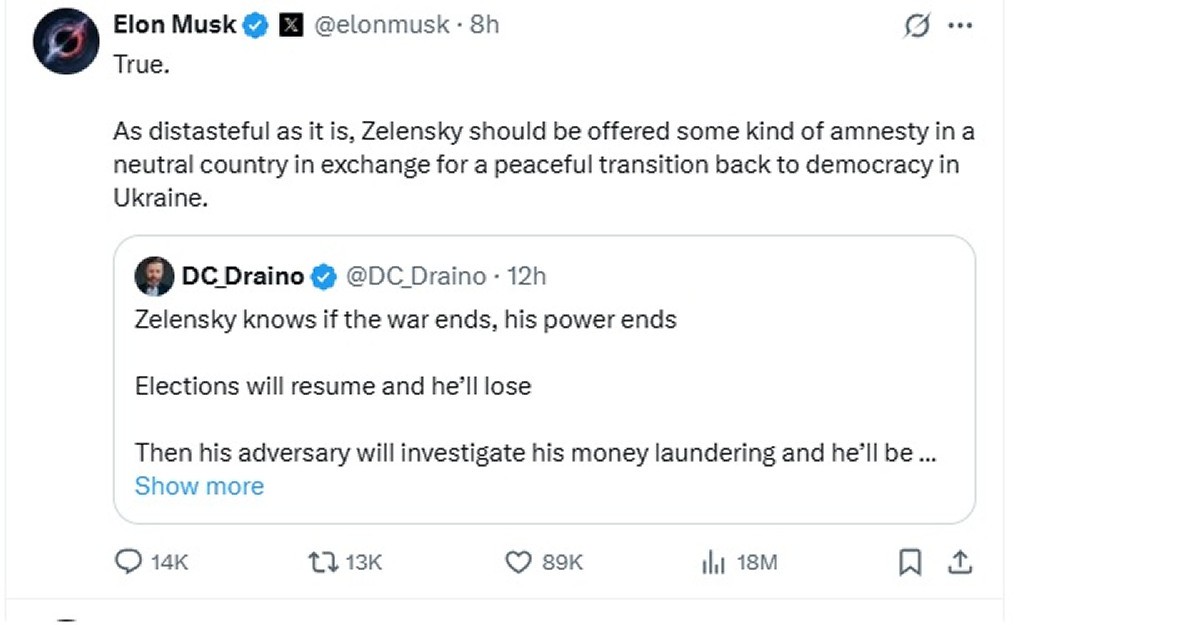The width and height of the screenshot is (1200, 625).
Task: Click Elon Musk's profile avatar
Action: click(x=65, y=42)
